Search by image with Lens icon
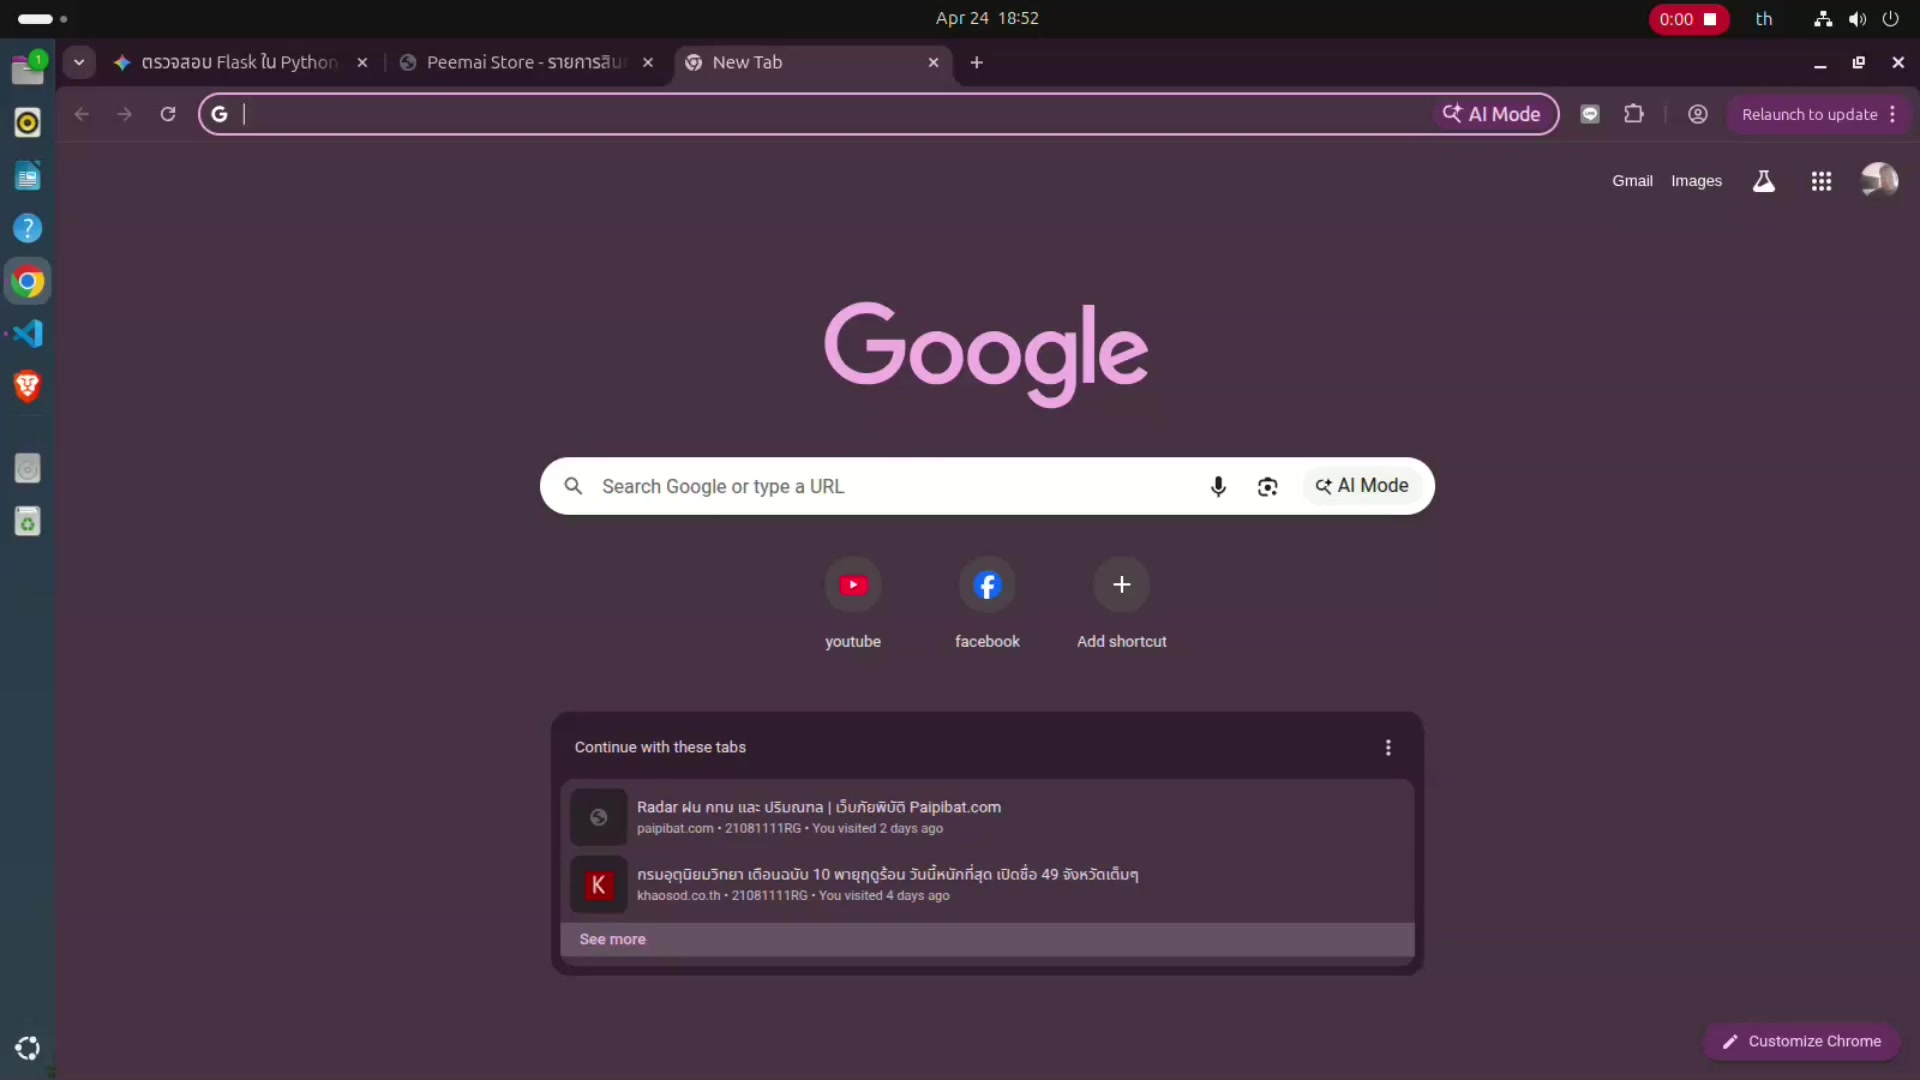1920x1080 pixels. pos(1267,486)
